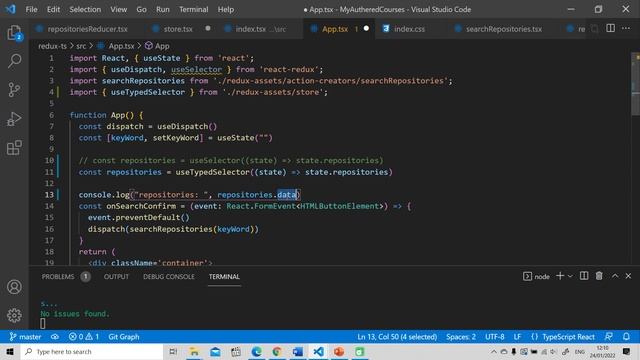This screenshot has width=640, height=360.
Task: Synchronize changes cloud icon in status bar
Action: click(x=55, y=337)
